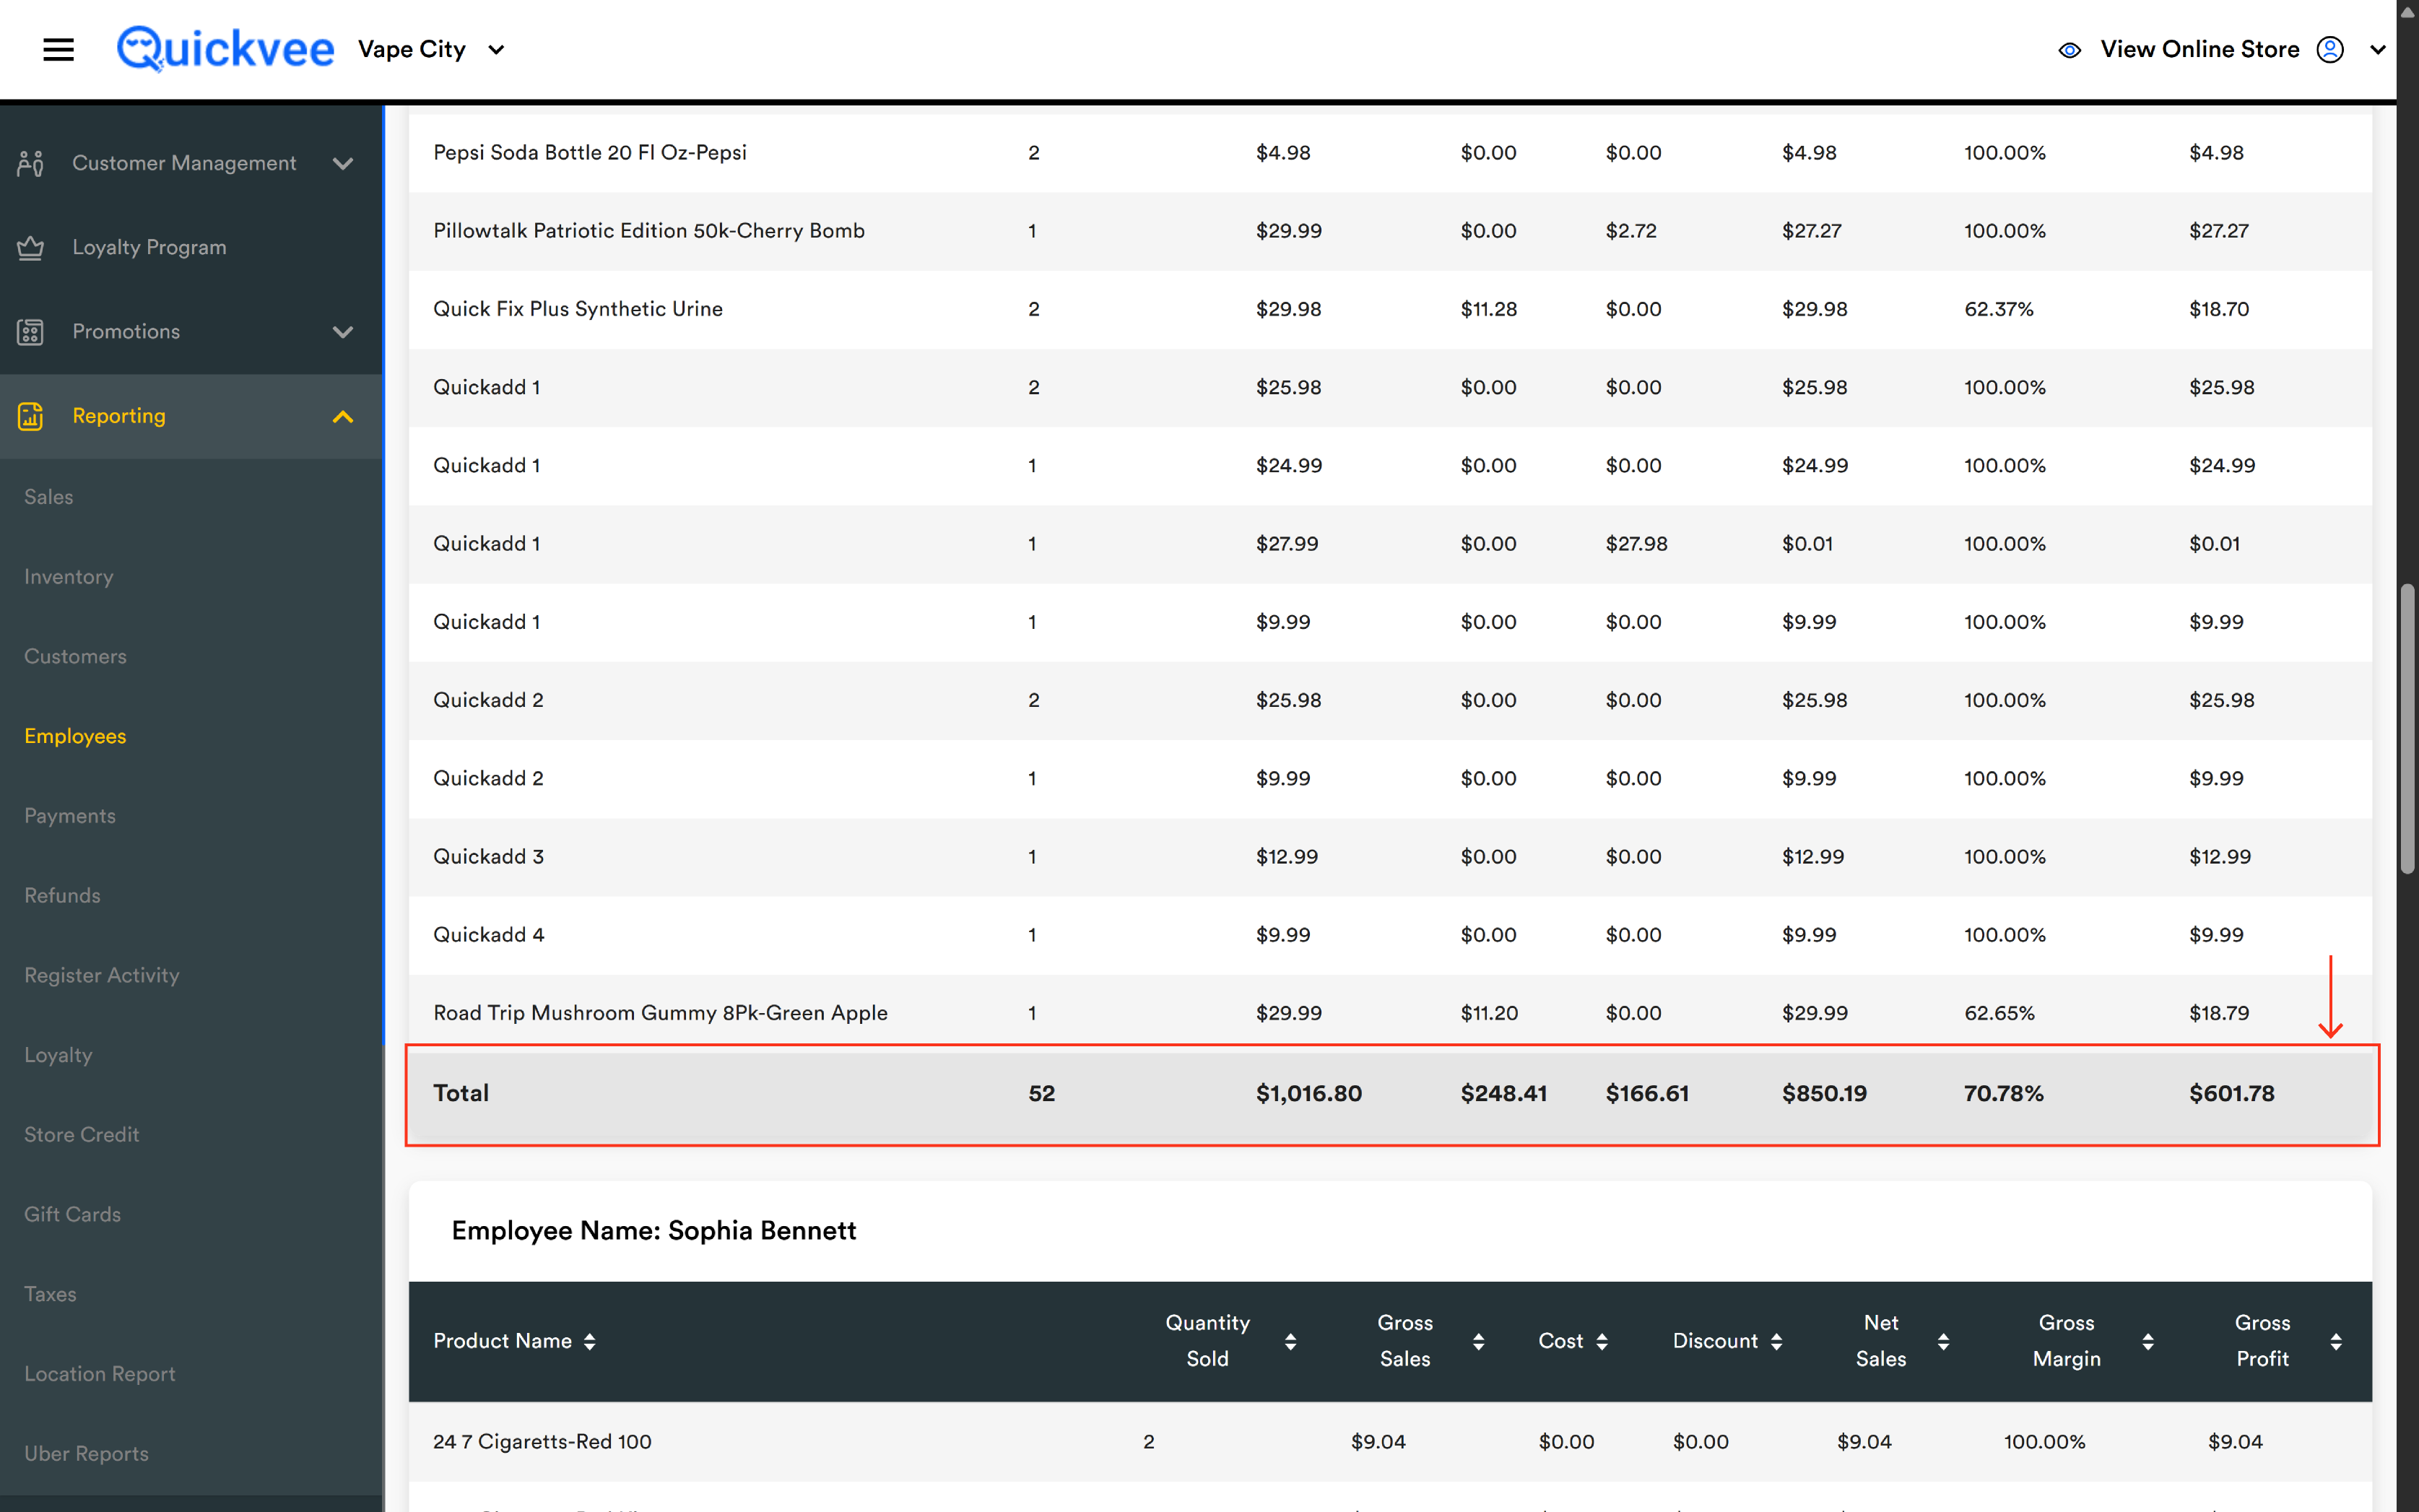The image size is (2419, 1512).
Task: Click the Loyalty Program crown icon
Action: click(x=30, y=247)
